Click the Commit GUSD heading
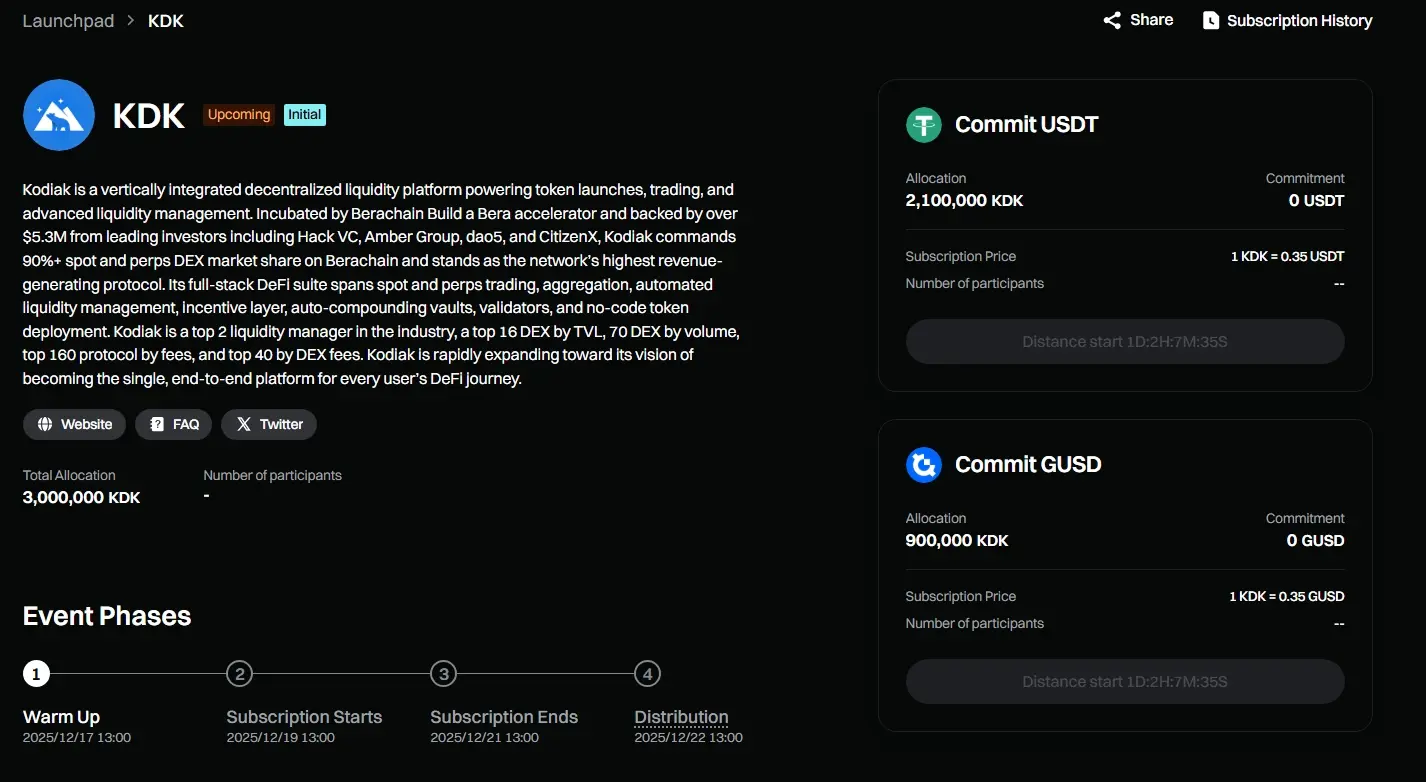The height and width of the screenshot is (782, 1426). (1028, 464)
